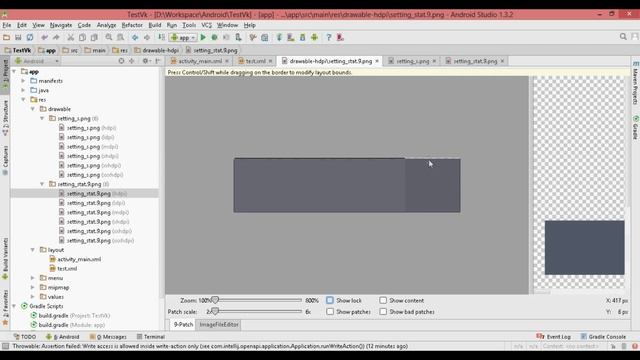Click the Redo arrow icon
The height and width of the screenshot is (360, 640).
click(x=56, y=38)
